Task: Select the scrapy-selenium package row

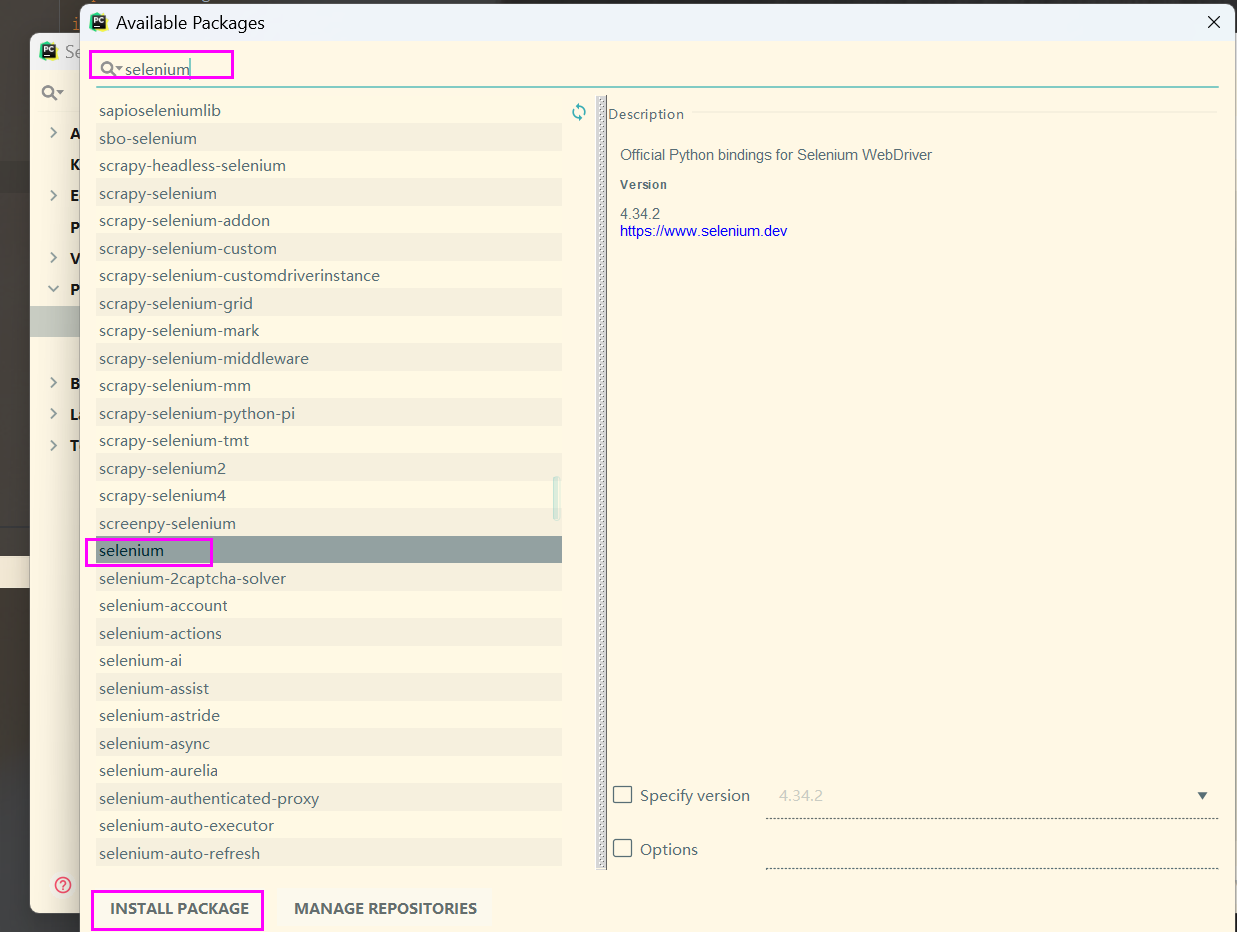Action: point(329,193)
